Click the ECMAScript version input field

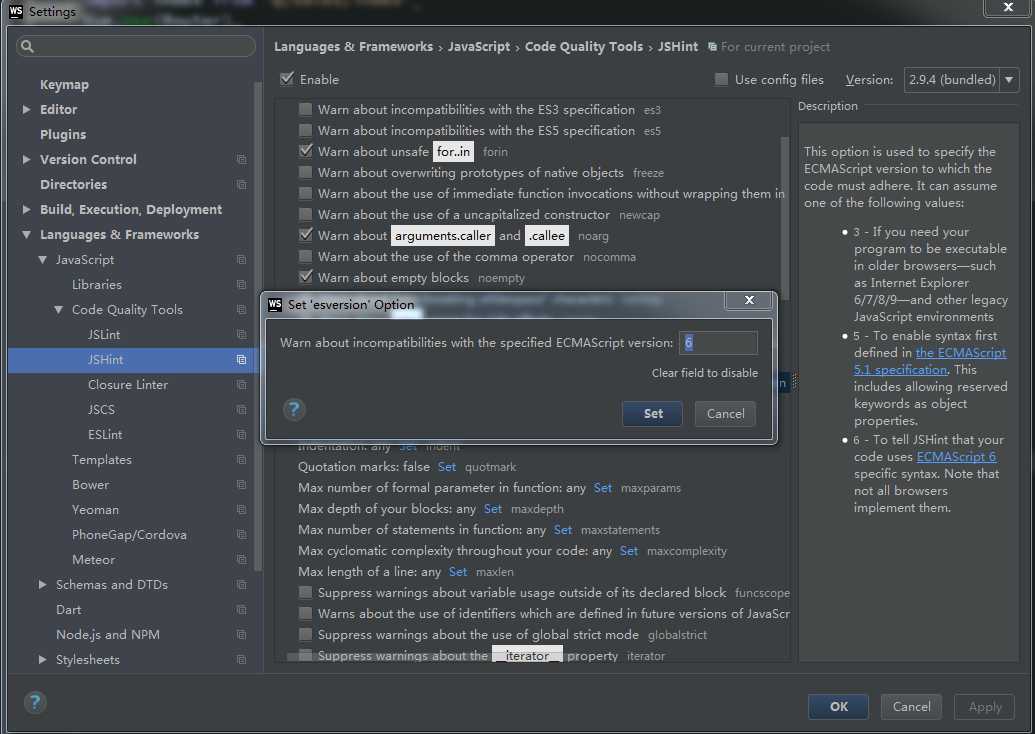[718, 343]
